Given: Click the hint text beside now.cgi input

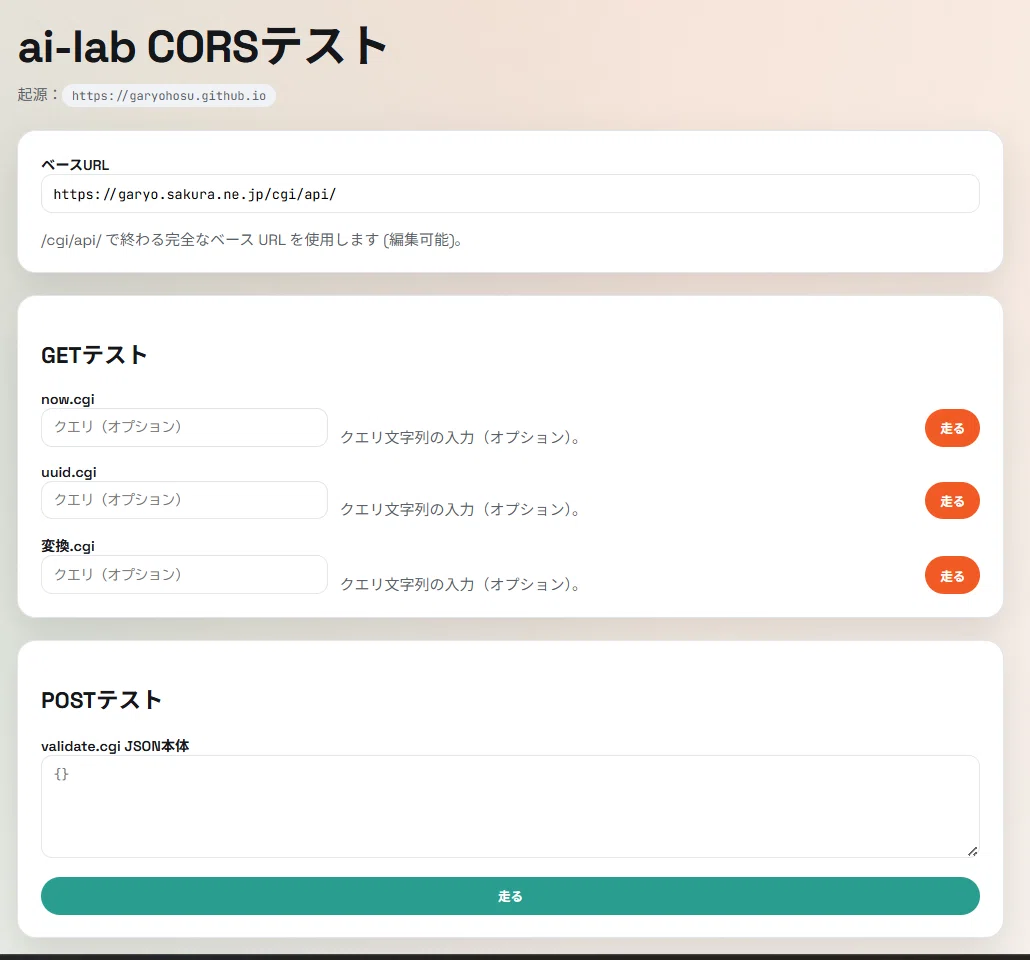Looking at the screenshot, I should coord(460,437).
